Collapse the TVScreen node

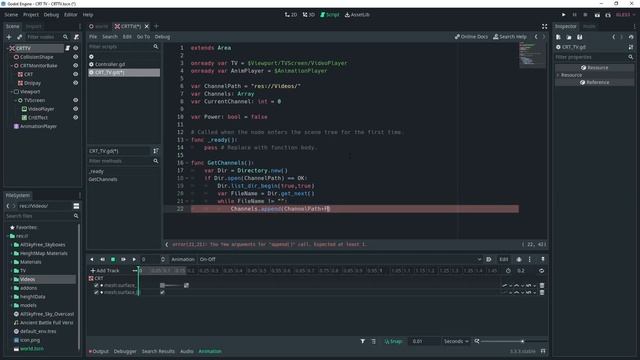tap(16, 100)
